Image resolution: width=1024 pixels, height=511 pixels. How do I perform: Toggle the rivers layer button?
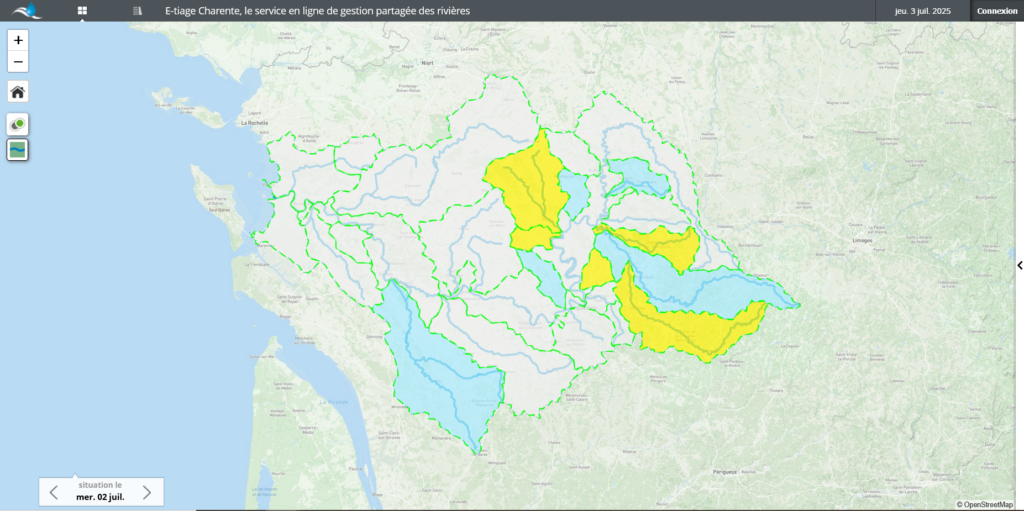click(x=18, y=150)
